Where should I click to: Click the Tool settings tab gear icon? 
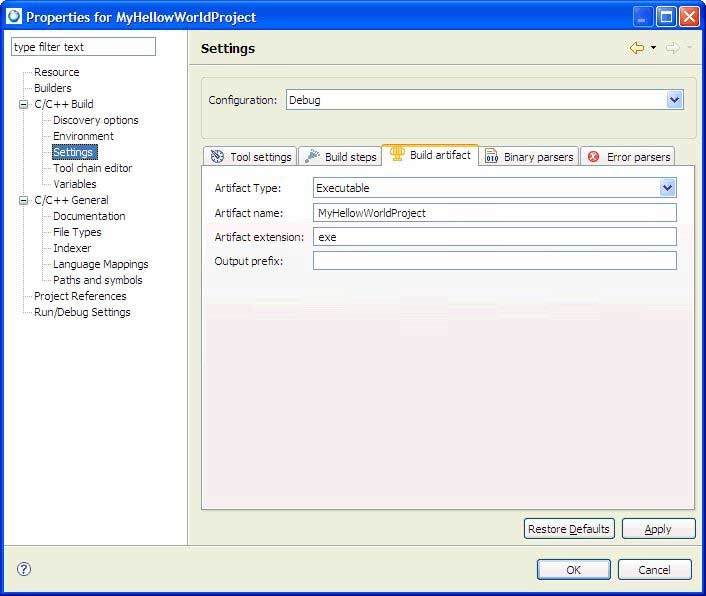(x=217, y=157)
